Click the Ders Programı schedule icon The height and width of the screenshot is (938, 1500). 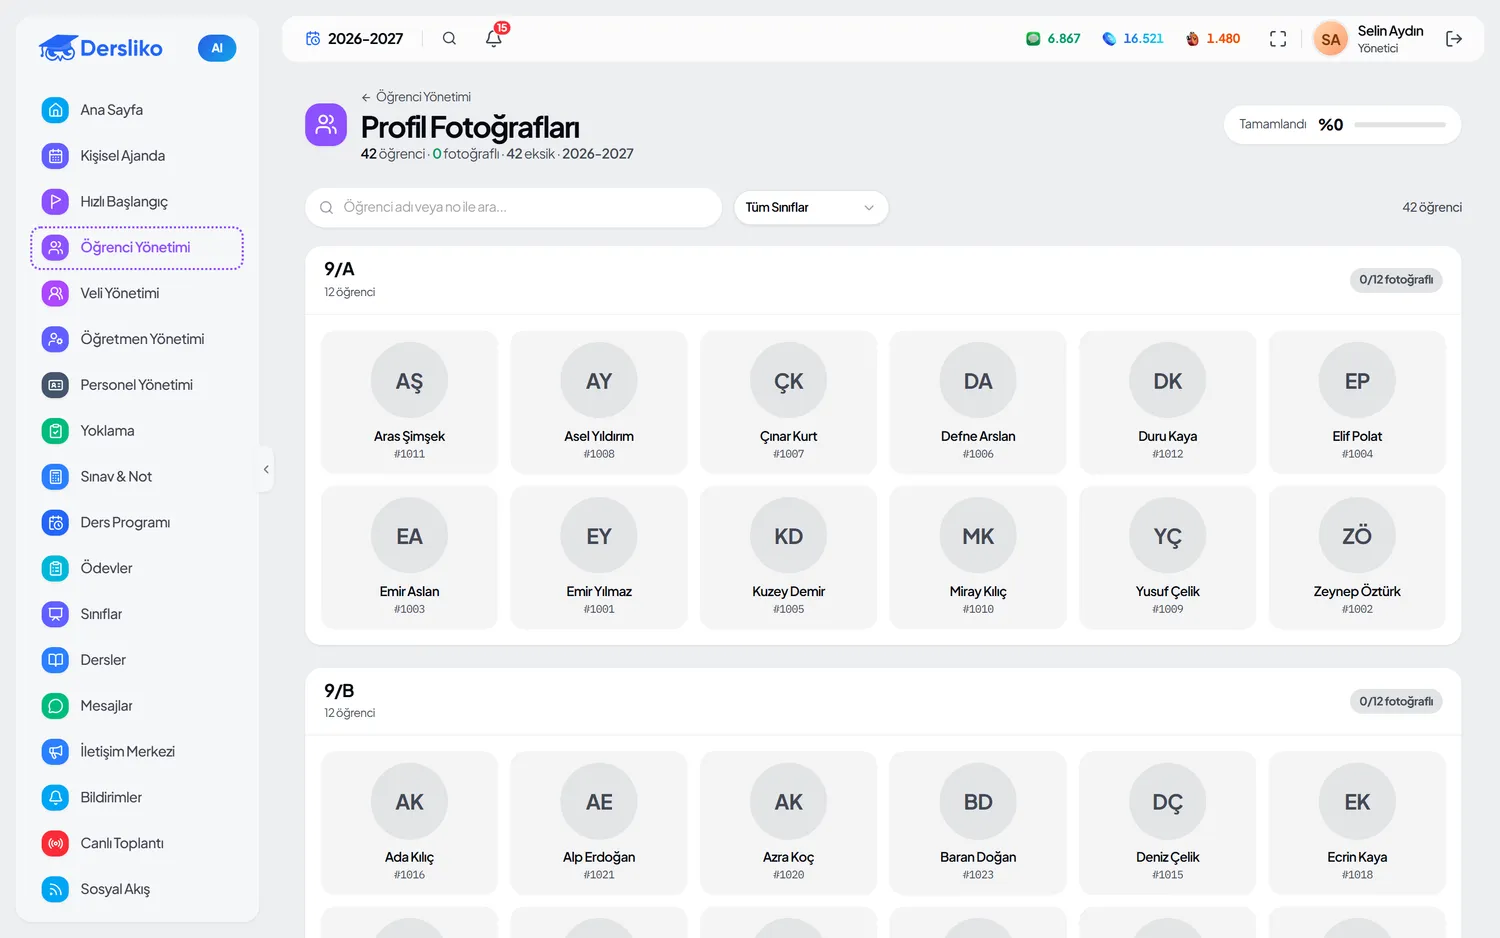[x=56, y=523]
